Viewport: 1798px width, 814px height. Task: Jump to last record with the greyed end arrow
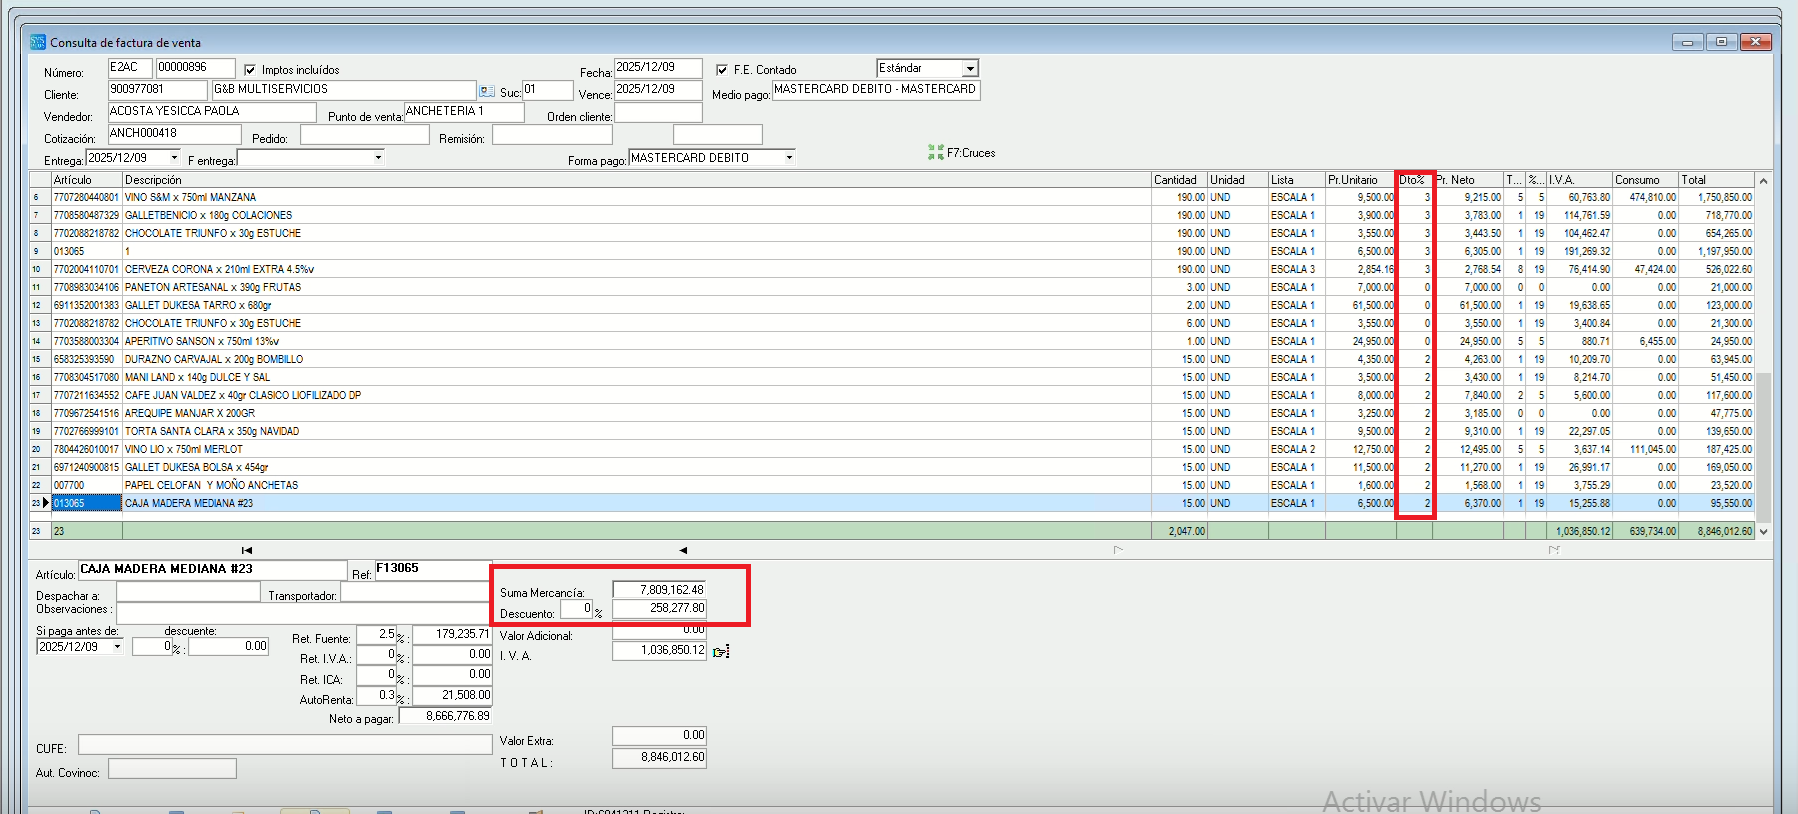(x=1554, y=550)
